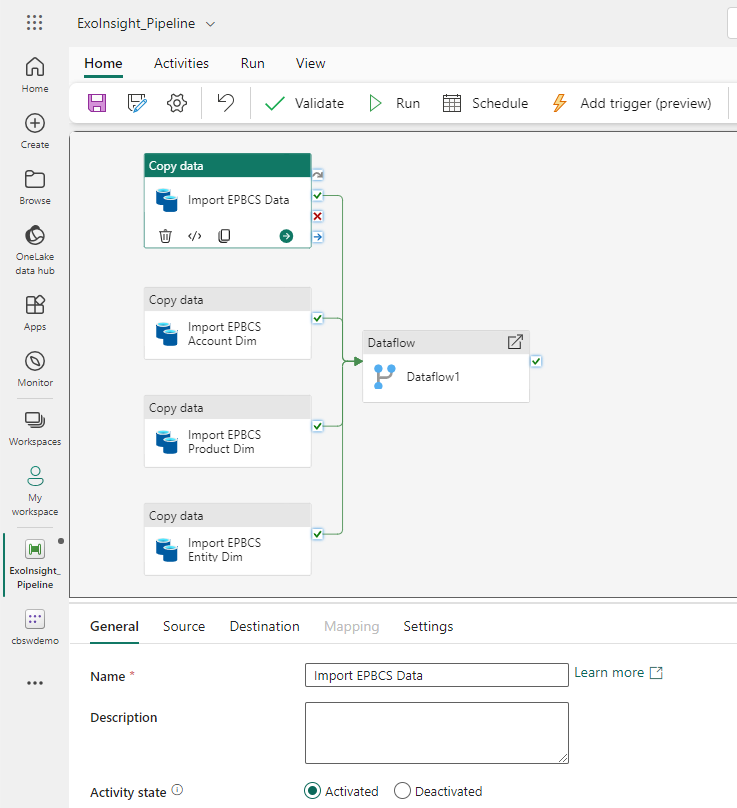Image resolution: width=737 pixels, height=808 pixels.
Task: Click the Undo arrow icon
Action: pos(226,103)
